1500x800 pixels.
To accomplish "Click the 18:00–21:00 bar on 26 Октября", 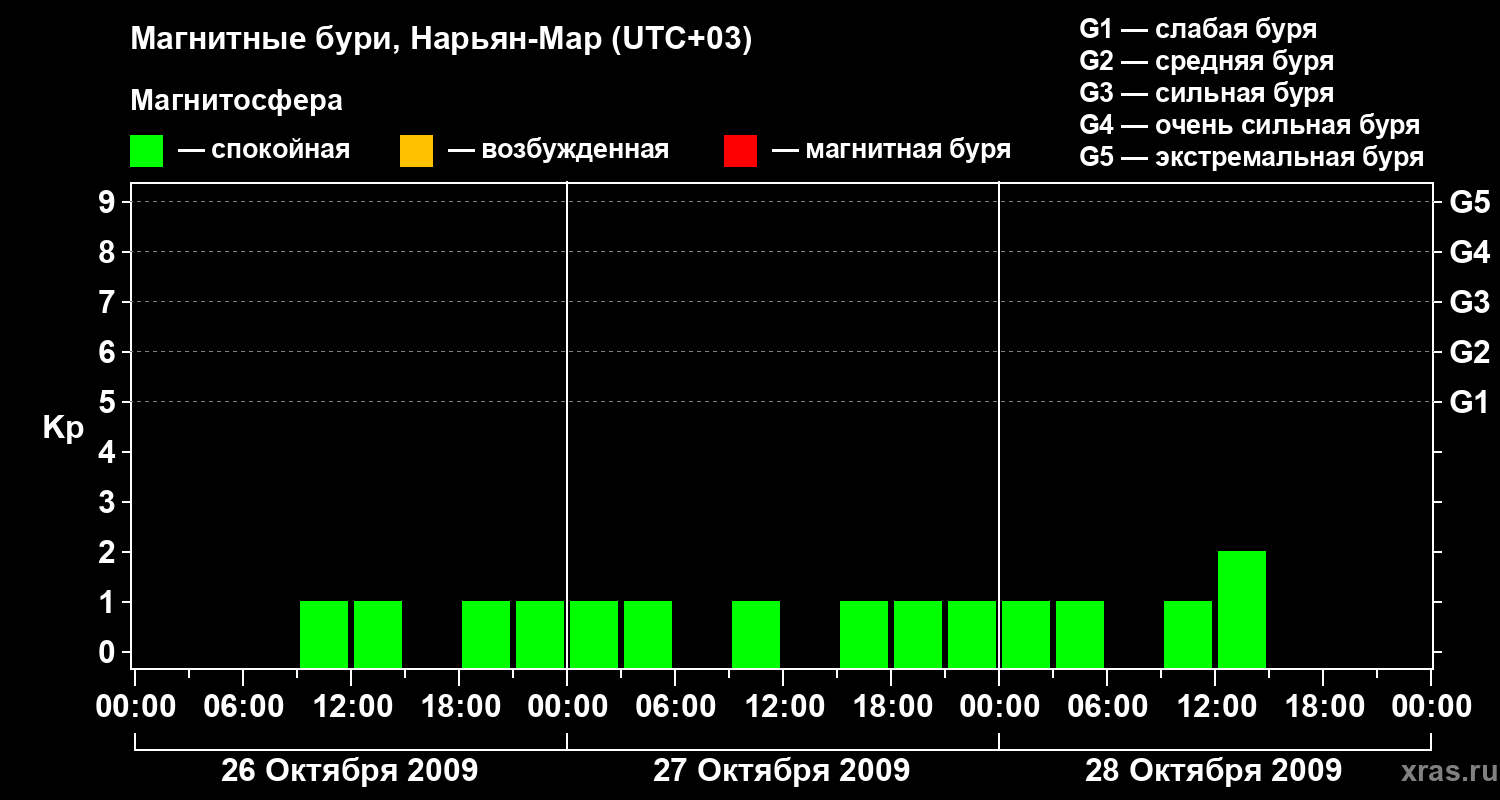I will click(x=486, y=634).
